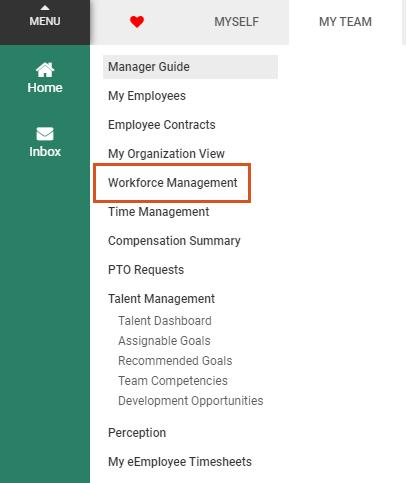Viewport: 406px width, 483px height.
Task: Collapse the MENU arrow at top
Action: coord(45,8)
